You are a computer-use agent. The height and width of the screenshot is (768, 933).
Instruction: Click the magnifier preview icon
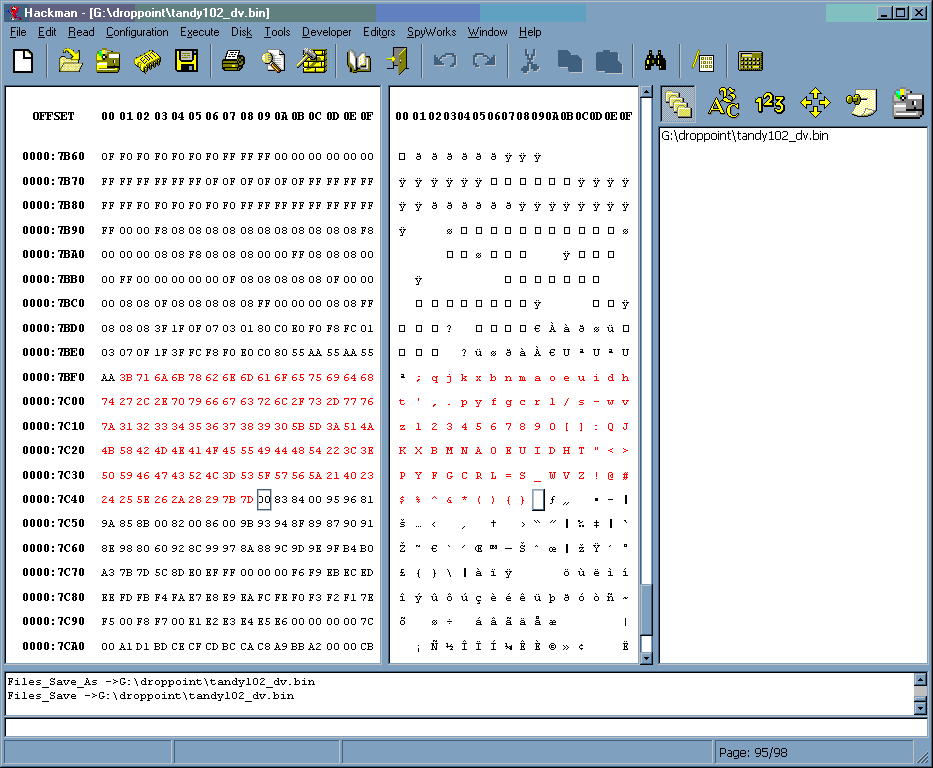(273, 61)
